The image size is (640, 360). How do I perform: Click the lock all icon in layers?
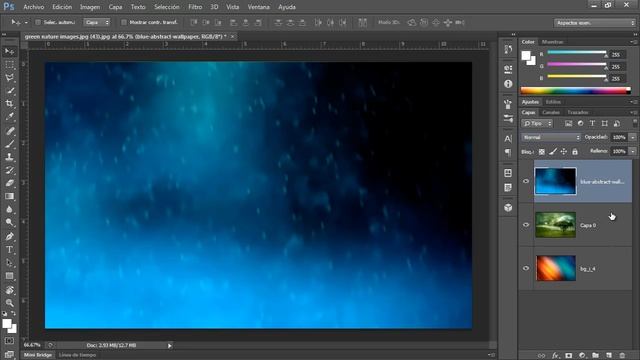click(575, 151)
